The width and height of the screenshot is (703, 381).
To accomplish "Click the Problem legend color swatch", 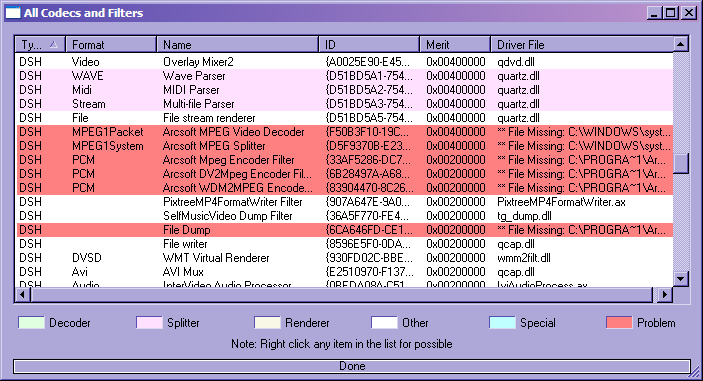I will (619, 323).
